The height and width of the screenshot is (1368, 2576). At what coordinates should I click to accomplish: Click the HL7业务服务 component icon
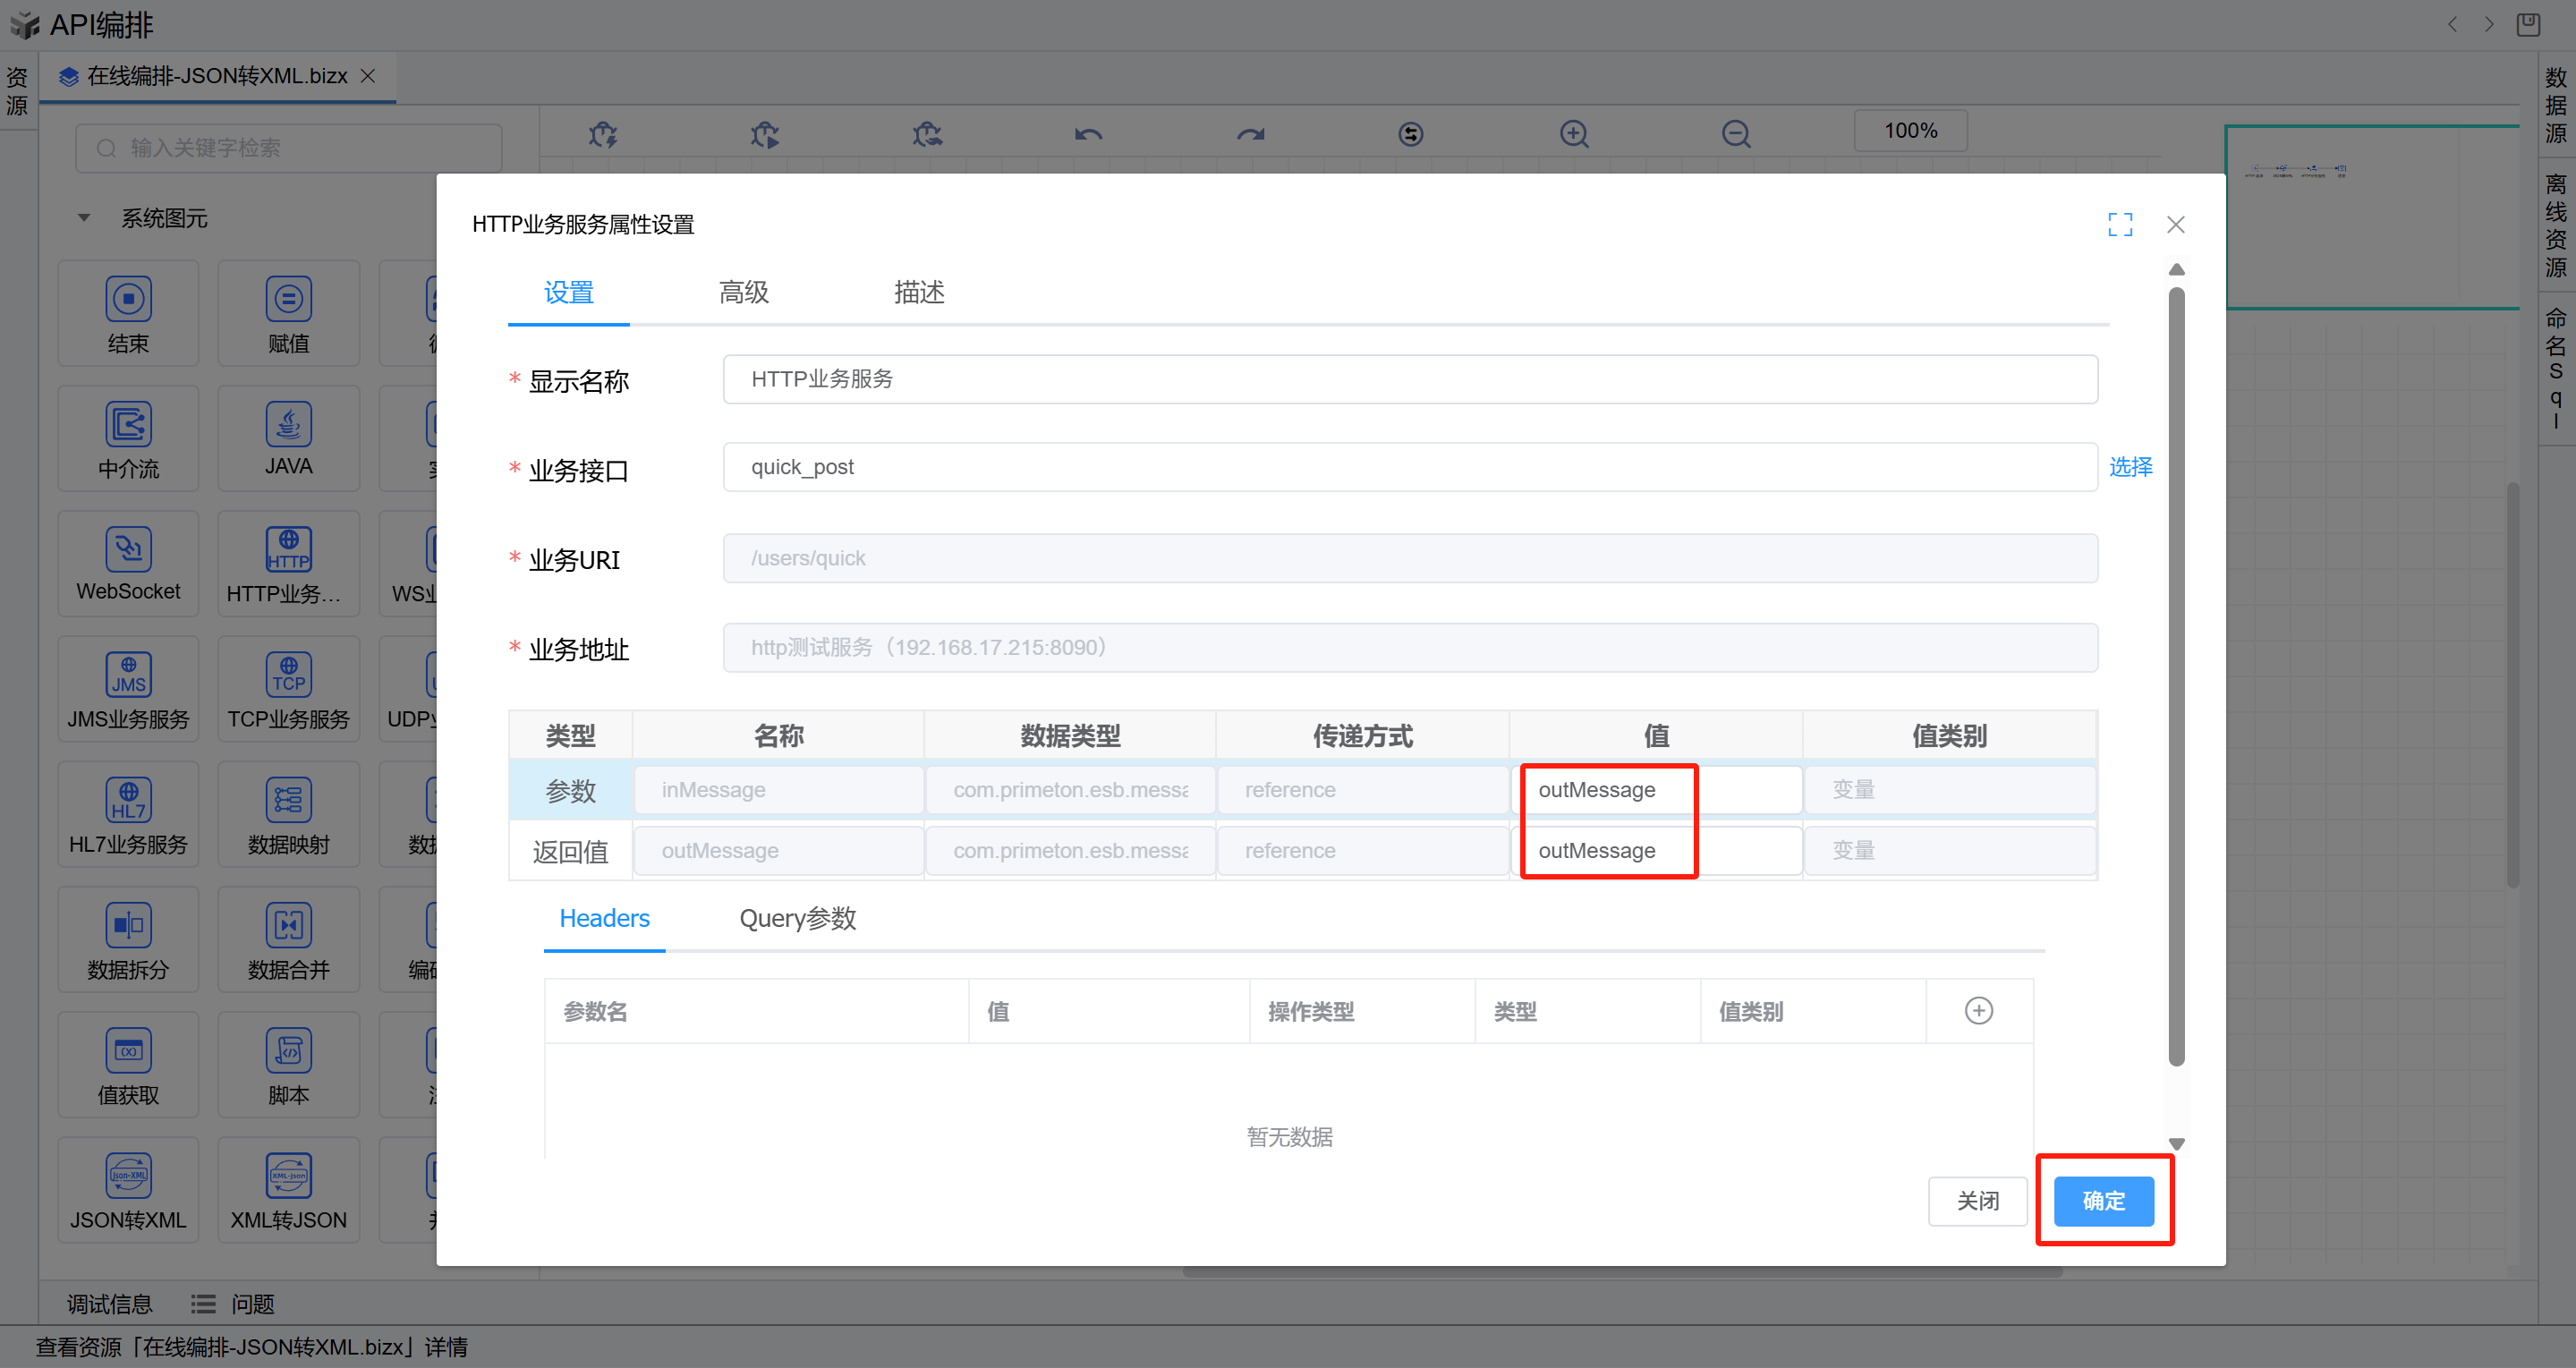(x=128, y=800)
